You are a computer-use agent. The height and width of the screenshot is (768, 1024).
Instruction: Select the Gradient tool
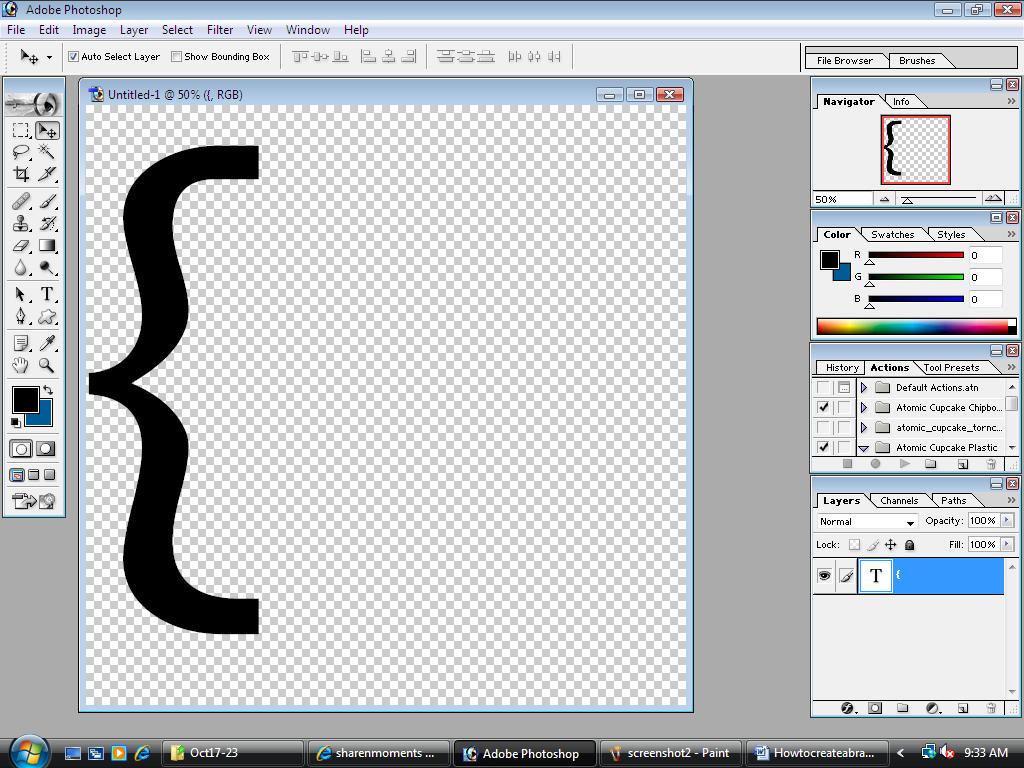pos(47,246)
